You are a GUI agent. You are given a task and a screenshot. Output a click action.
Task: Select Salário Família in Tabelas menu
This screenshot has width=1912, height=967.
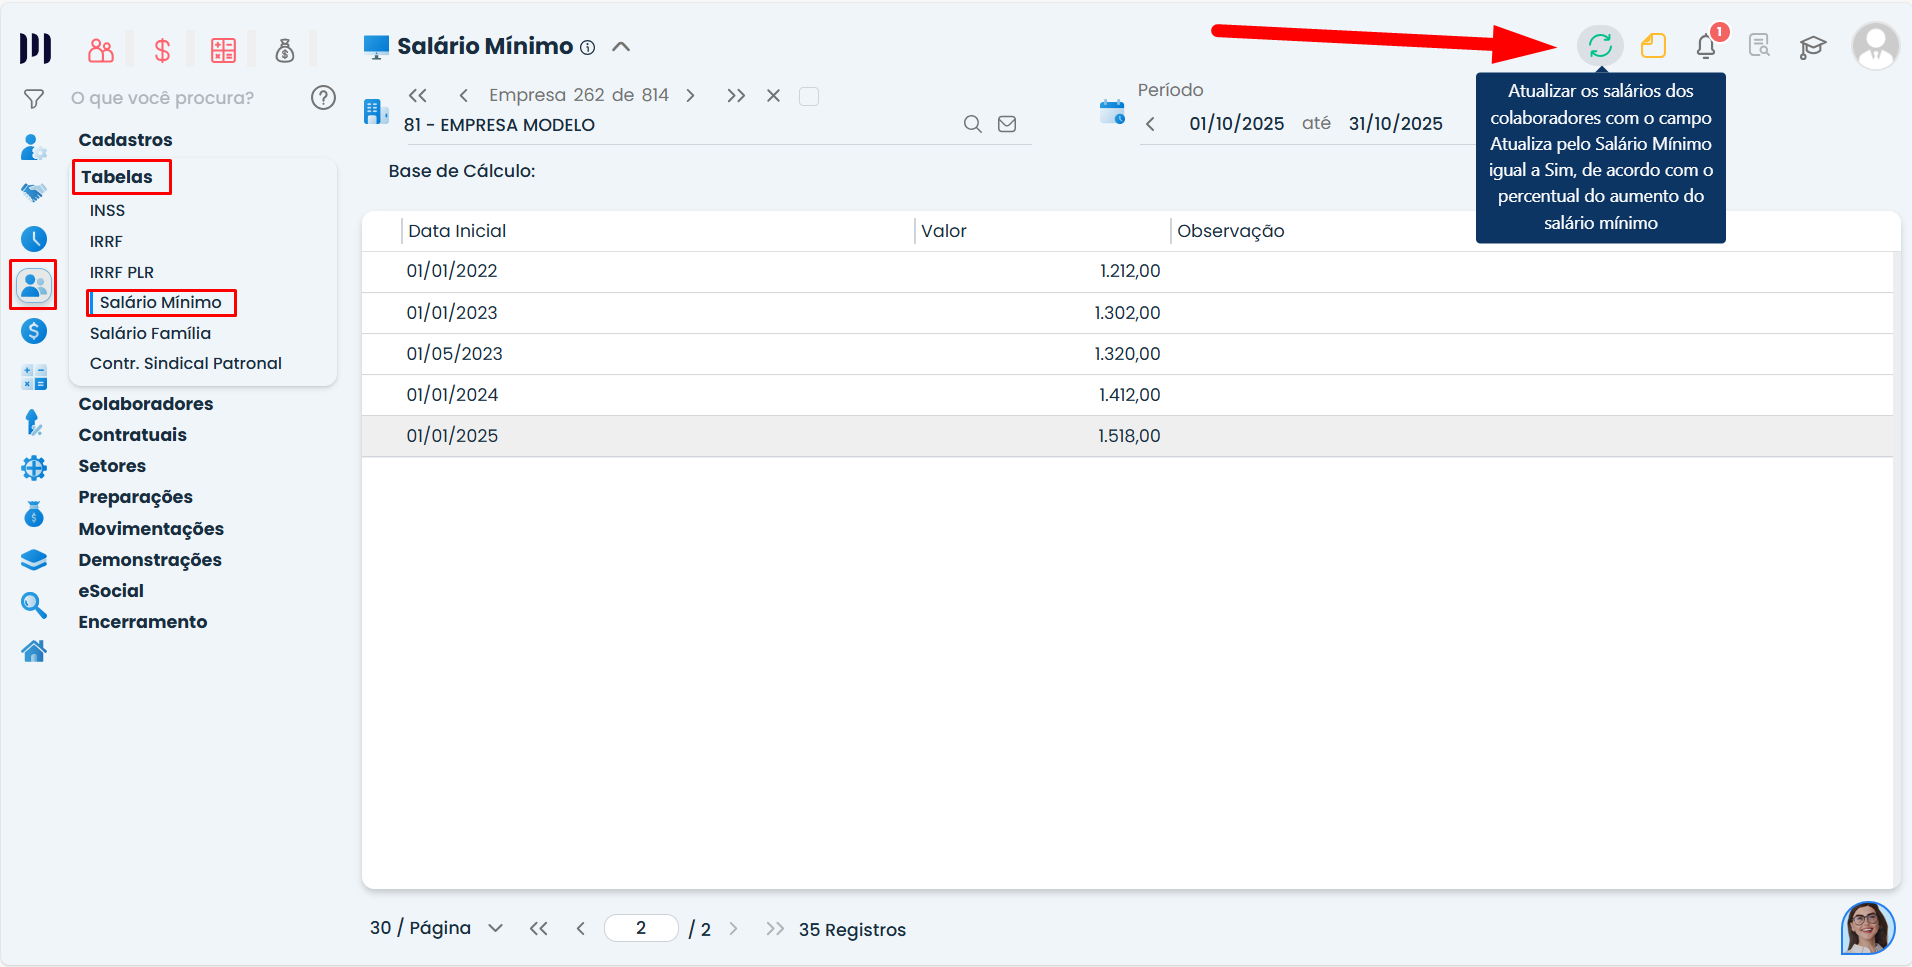click(x=150, y=333)
